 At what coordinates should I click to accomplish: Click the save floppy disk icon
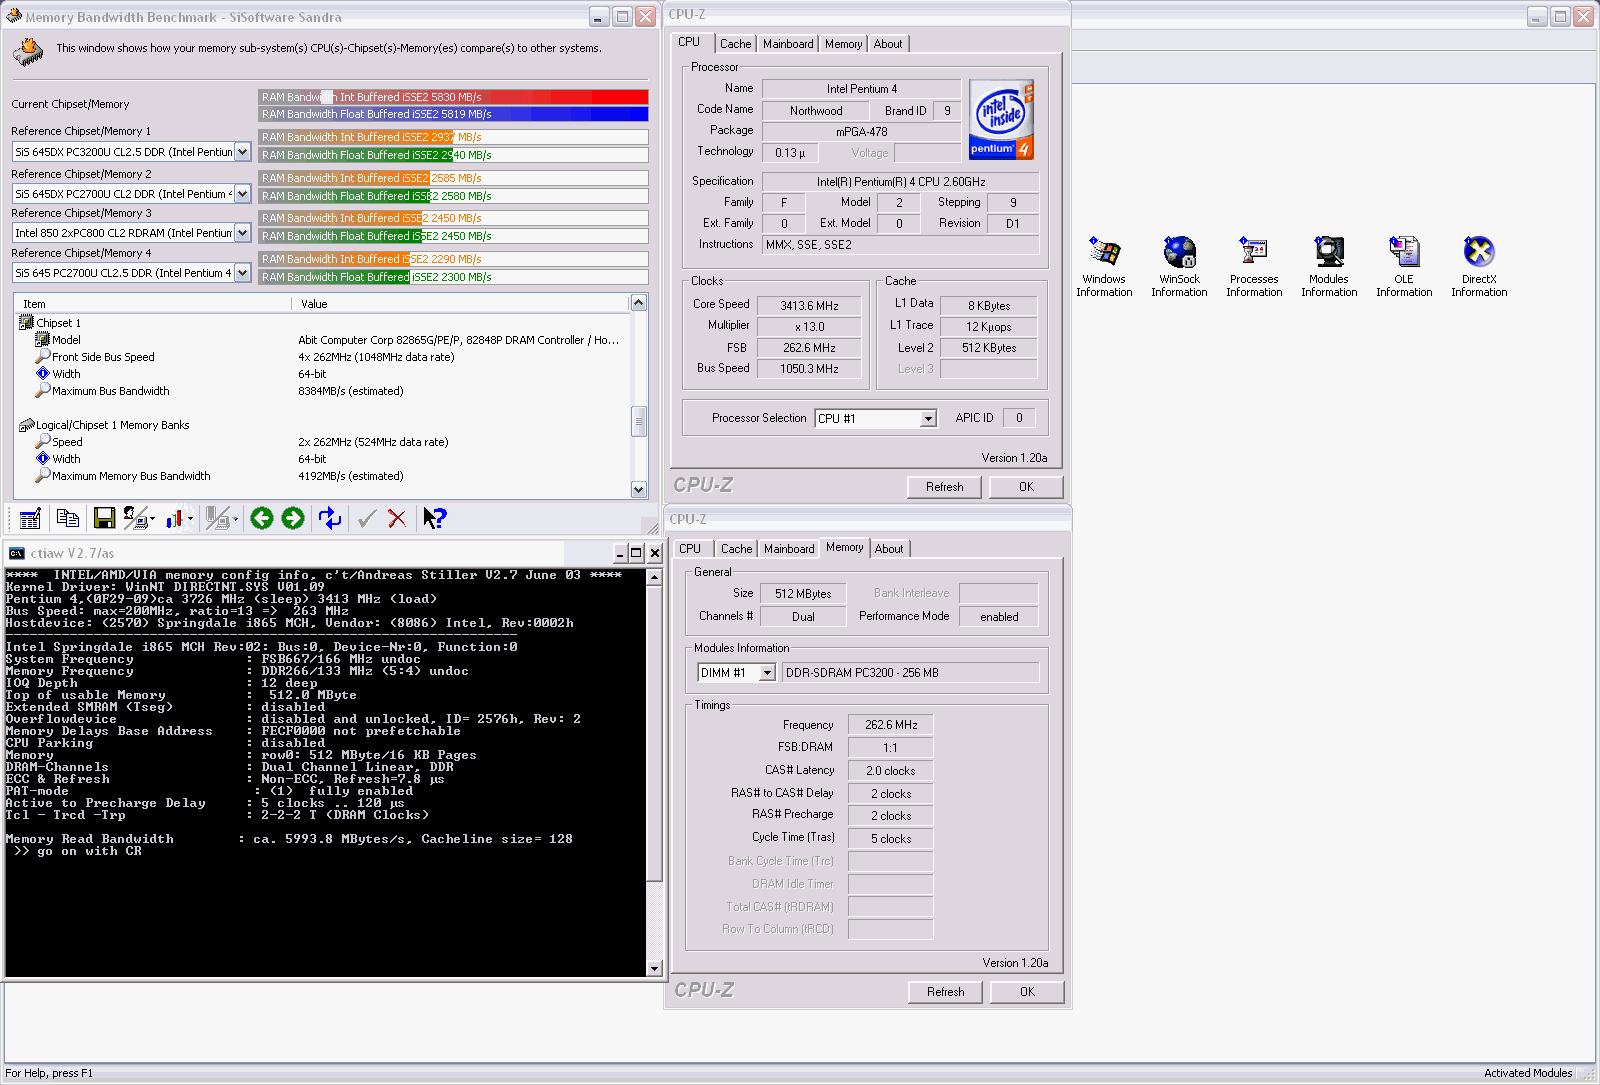pyautogui.click(x=104, y=518)
